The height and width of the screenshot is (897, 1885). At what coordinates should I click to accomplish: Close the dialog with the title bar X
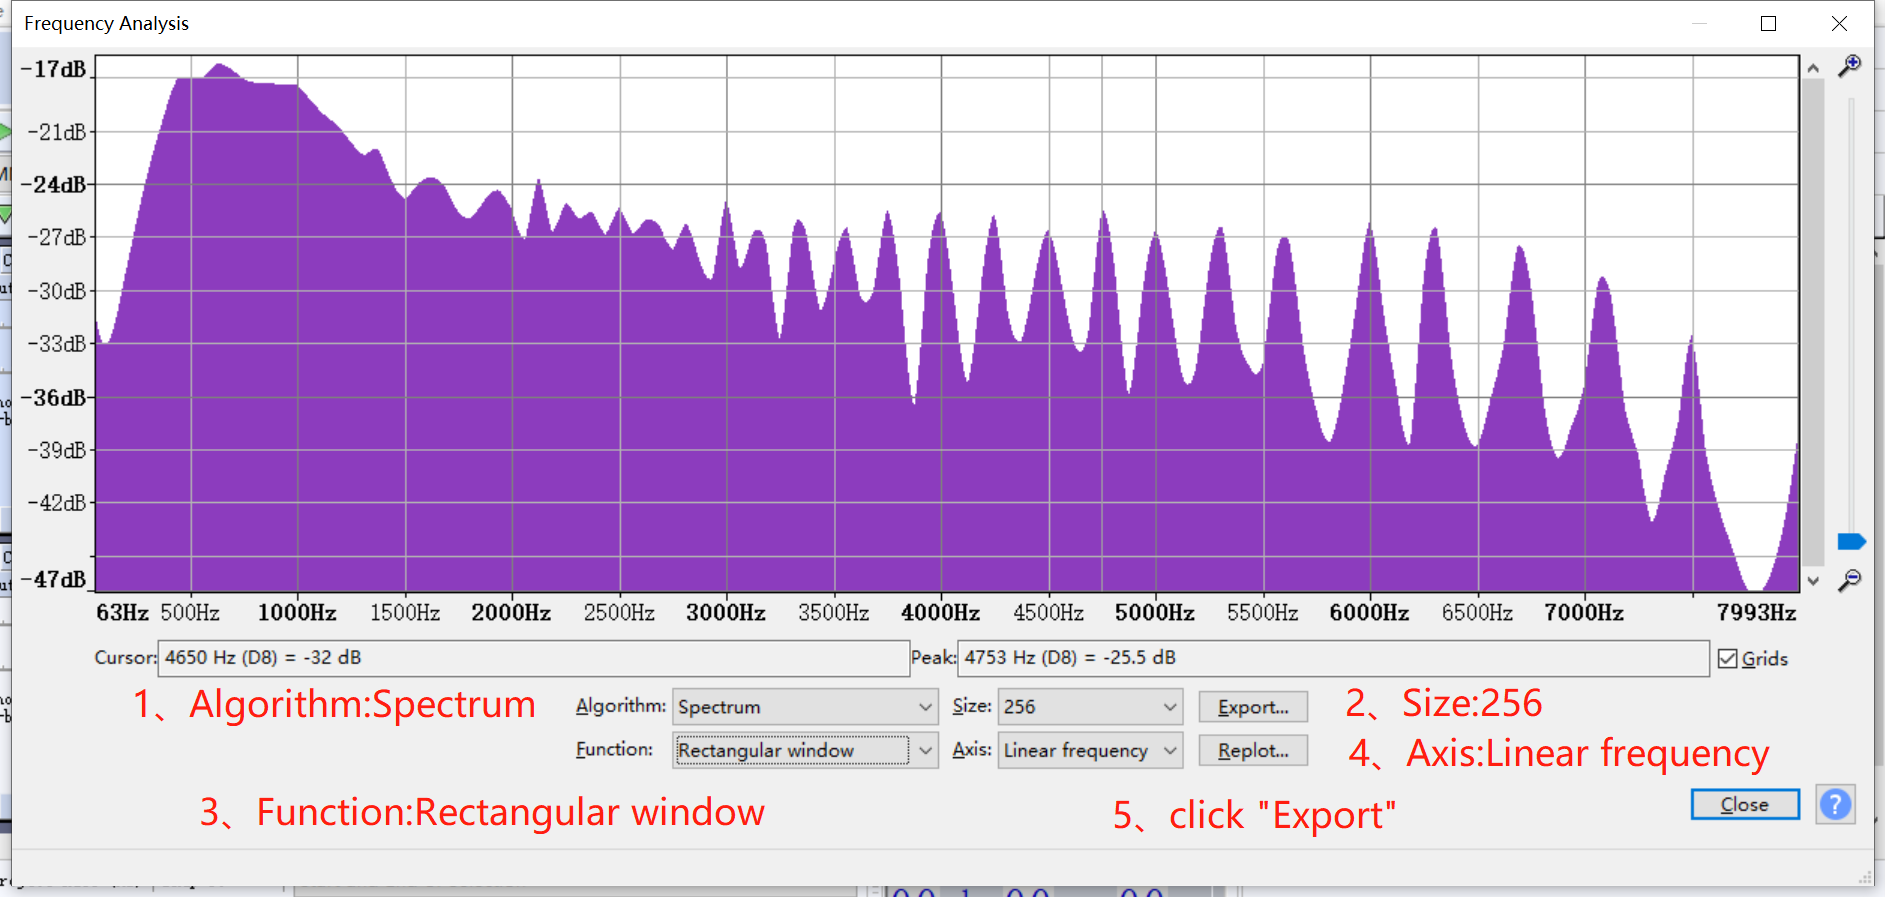(1838, 24)
